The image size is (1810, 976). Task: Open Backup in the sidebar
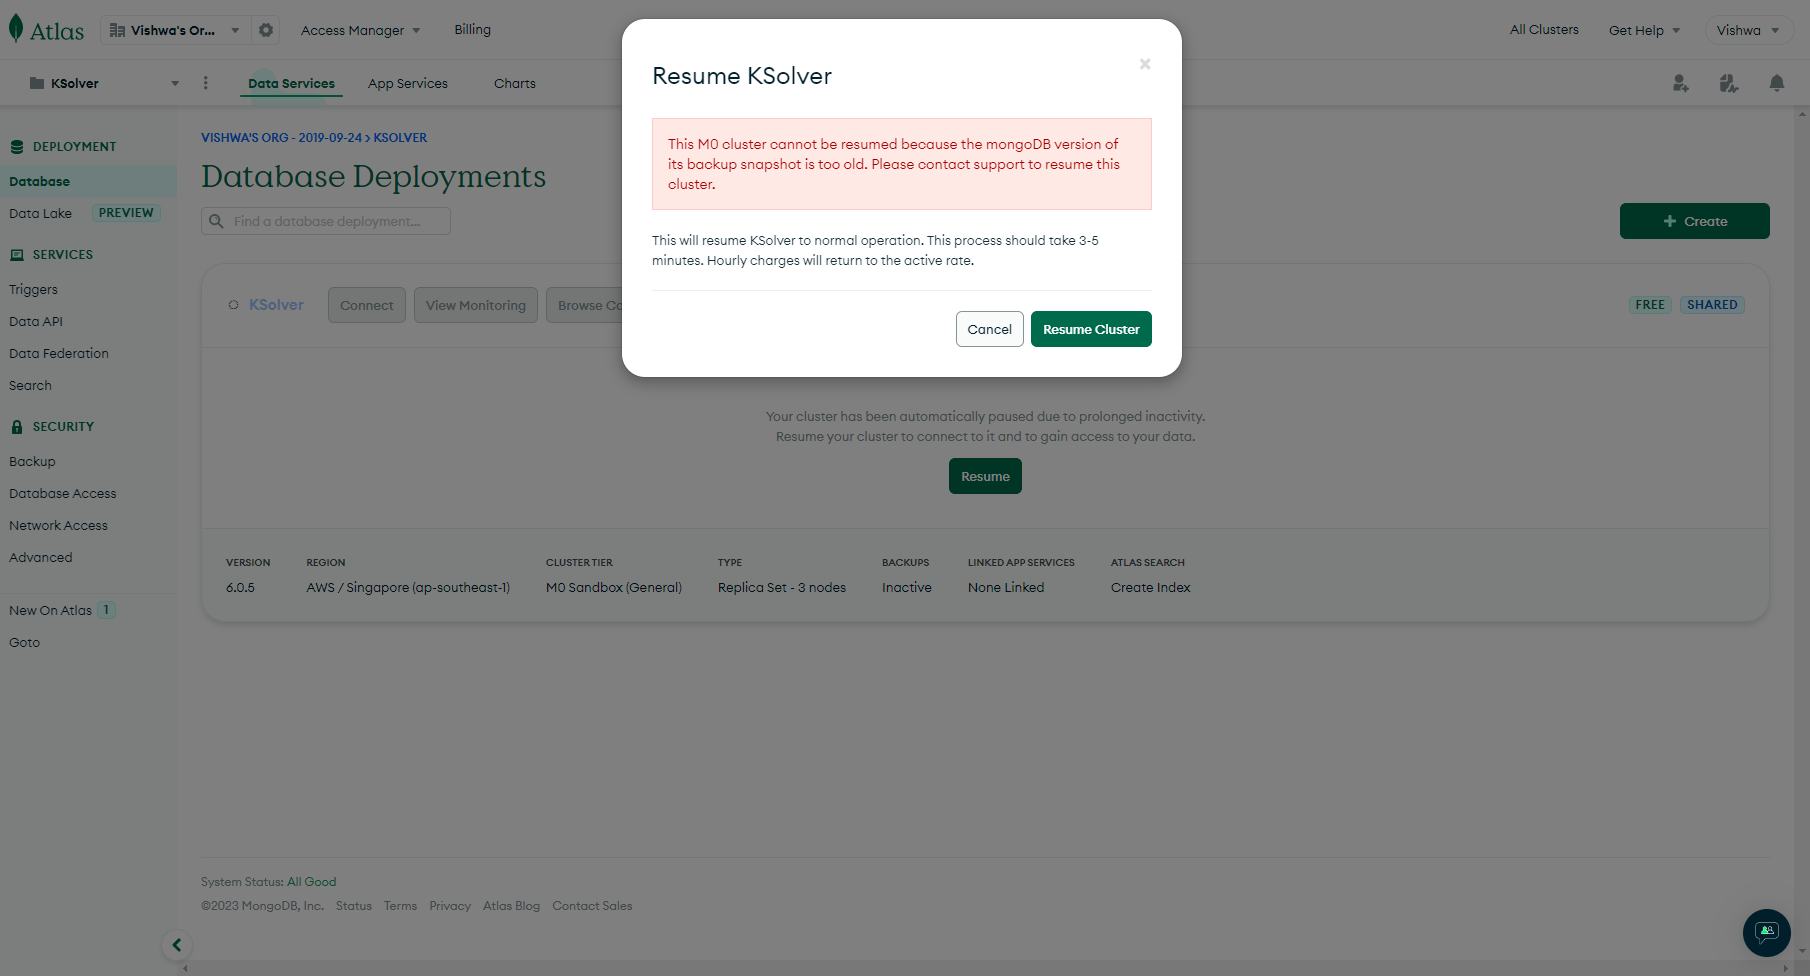(32, 461)
